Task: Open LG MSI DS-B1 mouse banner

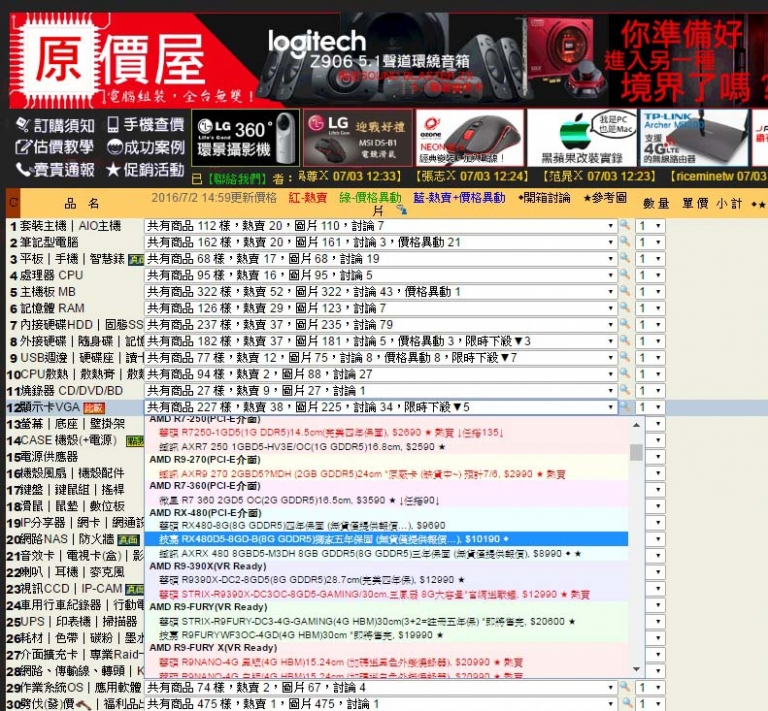Action: click(x=358, y=138)
